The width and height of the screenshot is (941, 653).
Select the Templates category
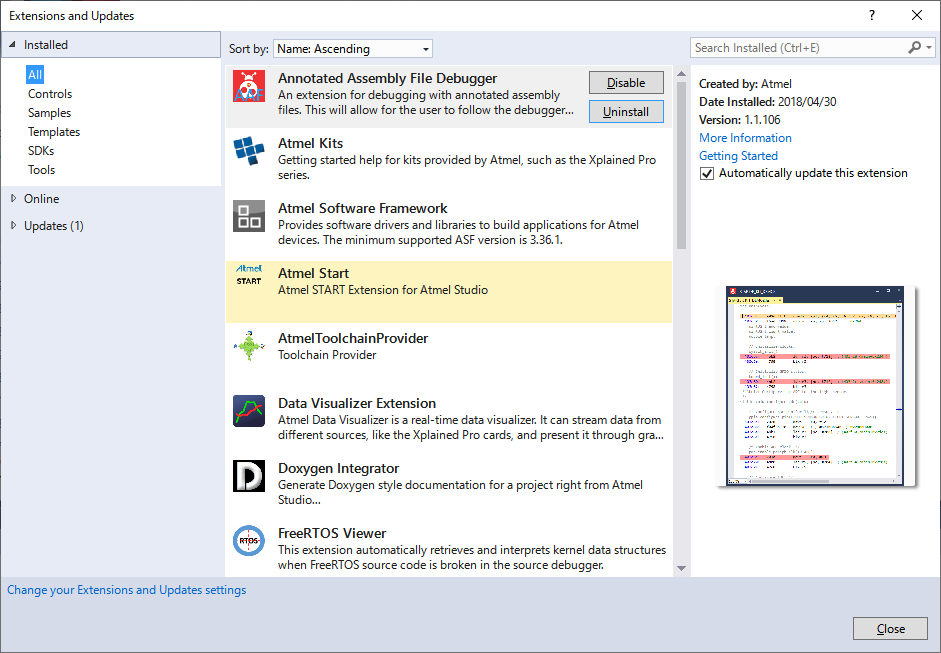(54, 132)
